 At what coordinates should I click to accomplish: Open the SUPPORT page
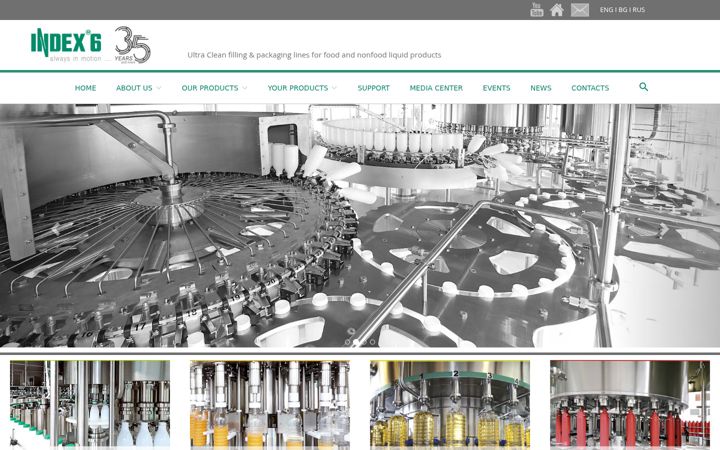pyautogui.click(x=373, y=88)
